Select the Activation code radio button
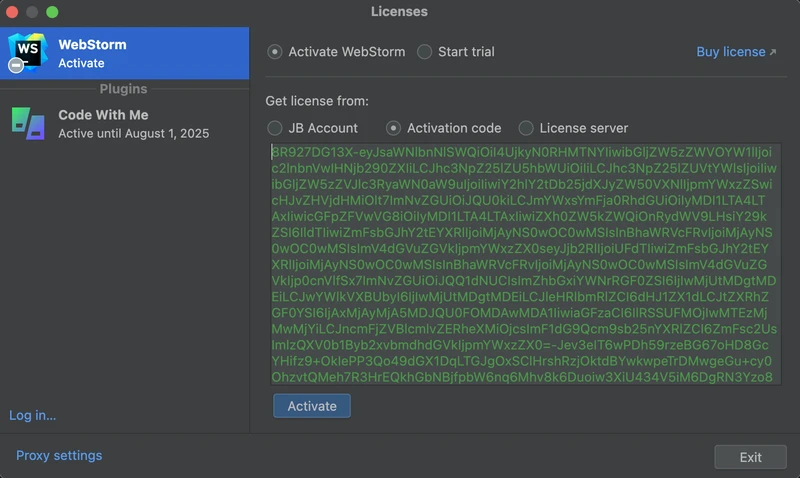 (x=394, y=128)
